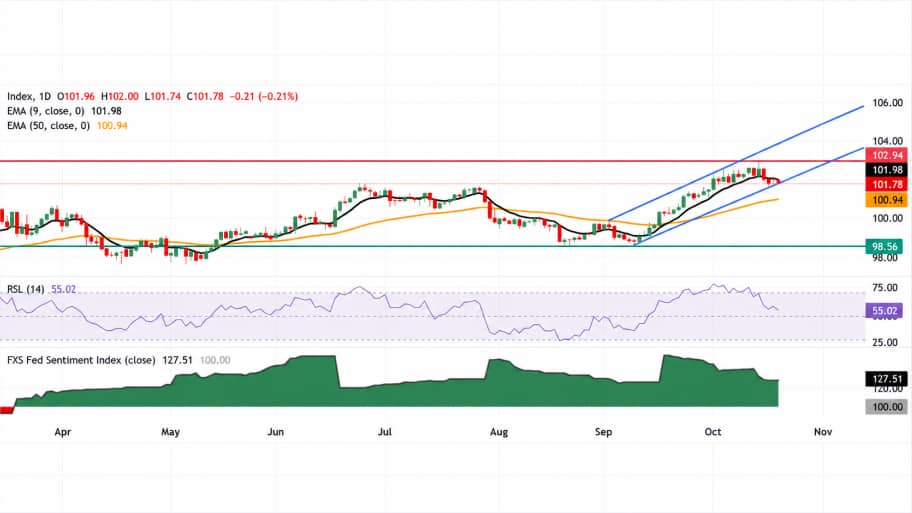Click the green 98.56 support price tag

click(x=885, y=246)
